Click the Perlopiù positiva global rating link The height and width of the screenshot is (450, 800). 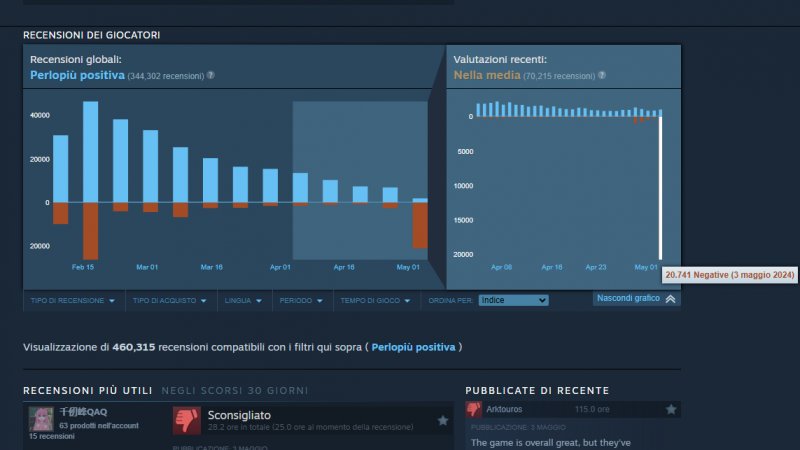[x=77, y=75]
